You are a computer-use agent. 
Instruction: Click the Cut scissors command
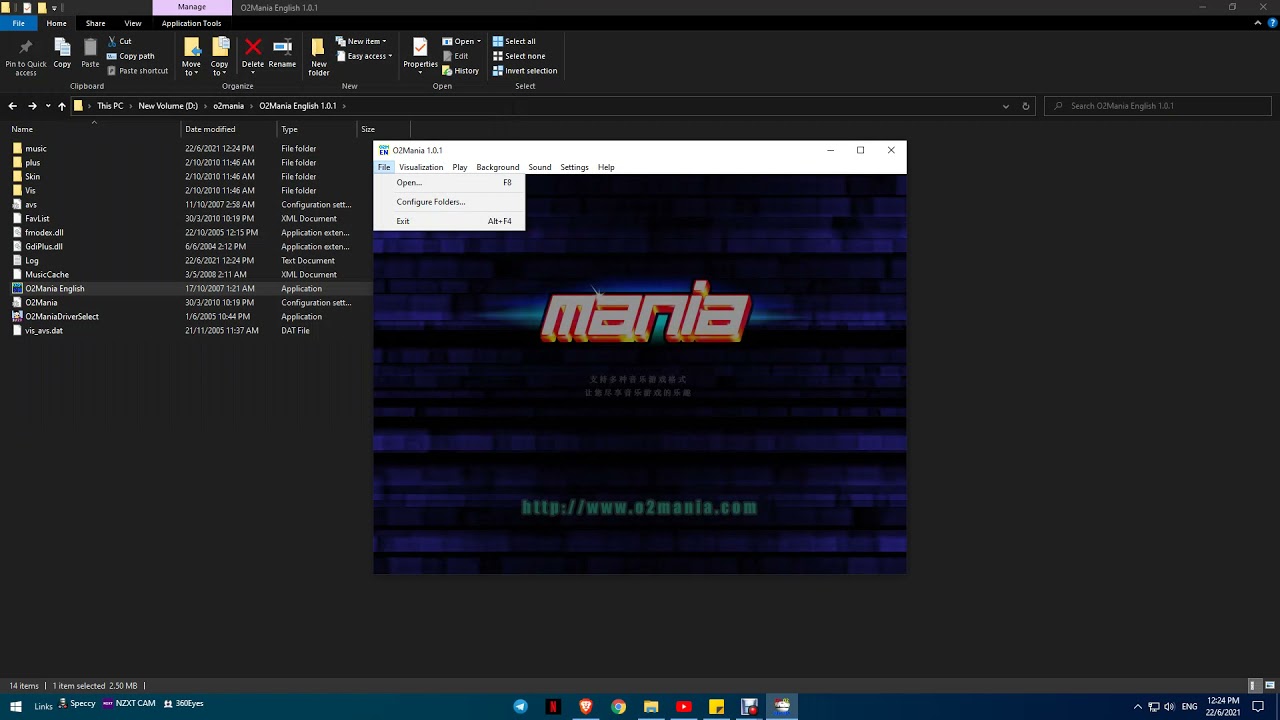point(119,41)
